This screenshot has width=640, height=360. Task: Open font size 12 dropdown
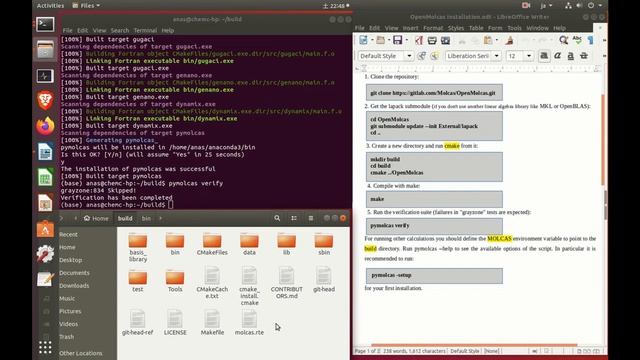(529, 56)
